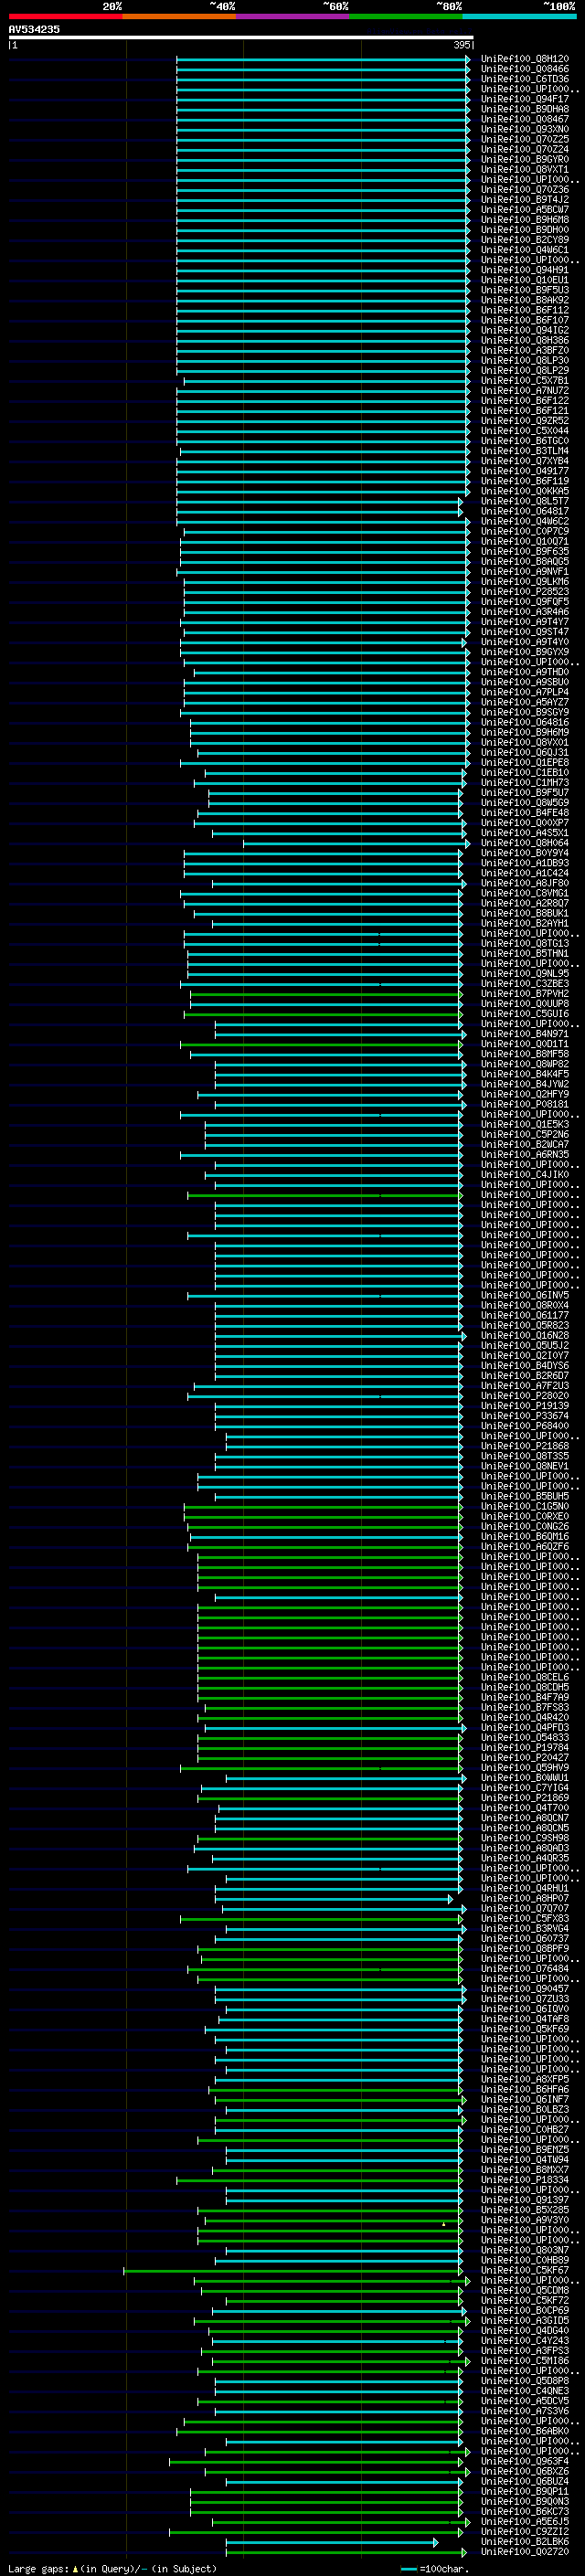
Task: Select hit label UniRef100_Q9NL95
Action: tap(524, 974)
